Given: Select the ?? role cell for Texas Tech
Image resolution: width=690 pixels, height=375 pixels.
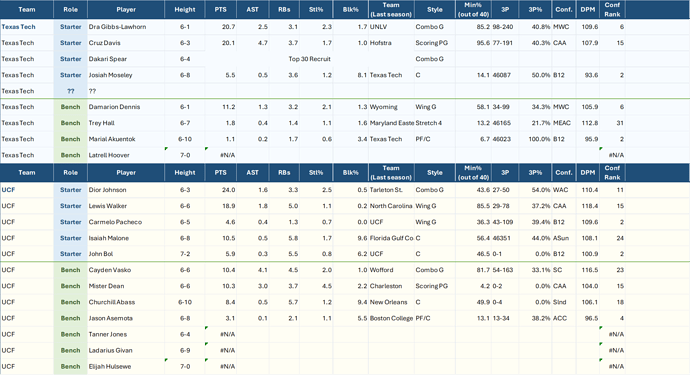Looking at the screenshot, I should pos(70,91).
